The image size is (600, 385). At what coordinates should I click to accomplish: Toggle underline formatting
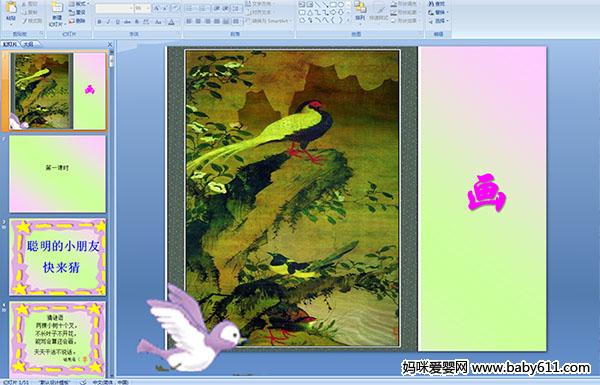pos(117,22)
